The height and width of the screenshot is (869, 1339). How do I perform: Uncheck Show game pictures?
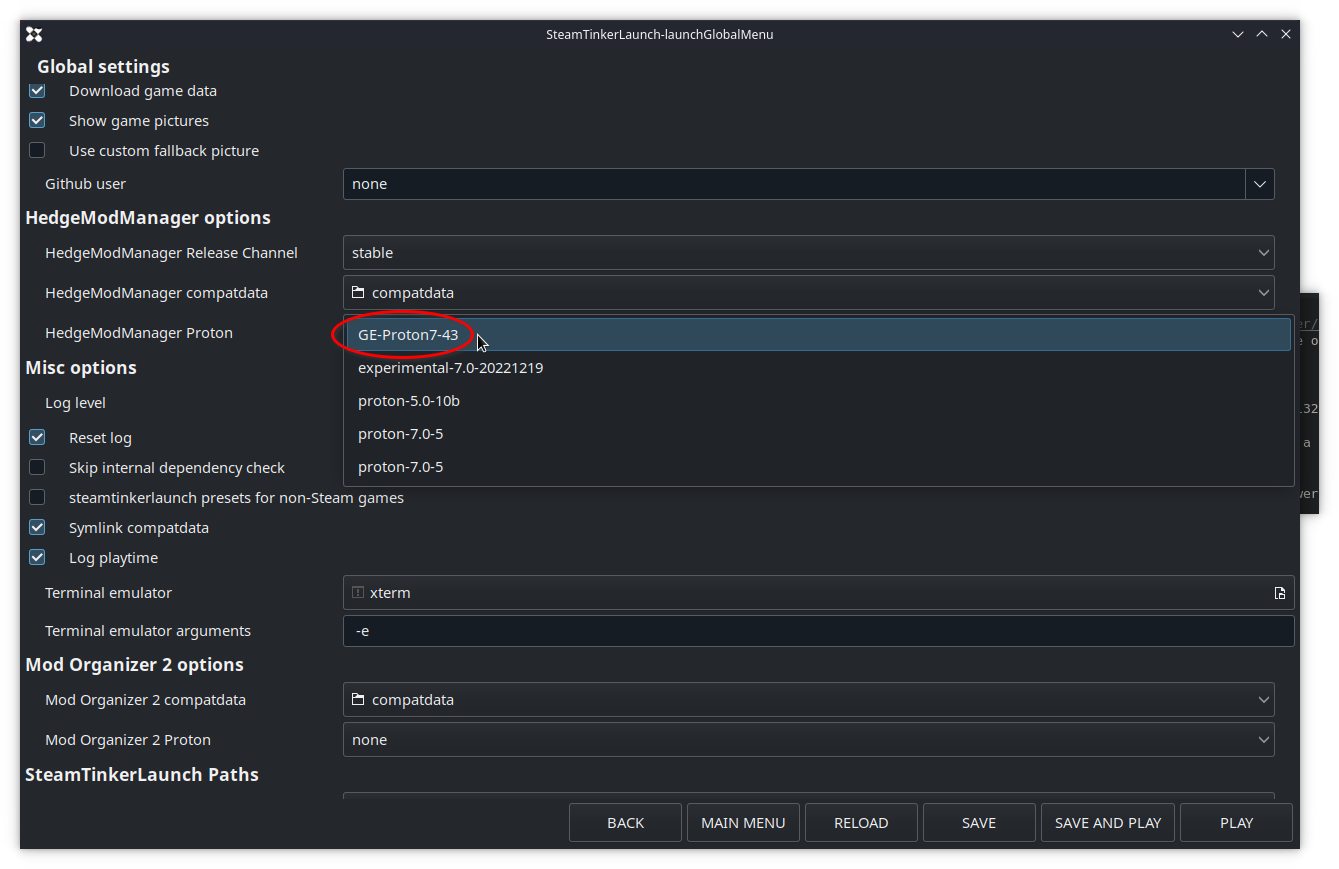pyautogui.click(x=37, y=121)
